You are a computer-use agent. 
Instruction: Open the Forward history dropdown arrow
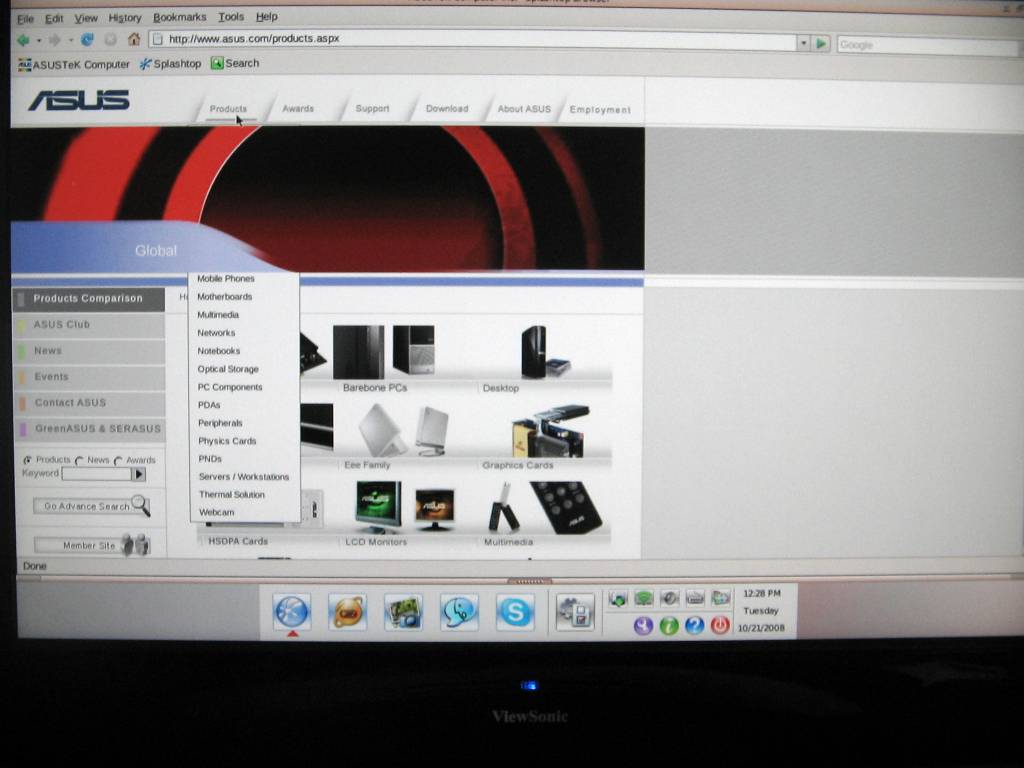tap(70, 41)
